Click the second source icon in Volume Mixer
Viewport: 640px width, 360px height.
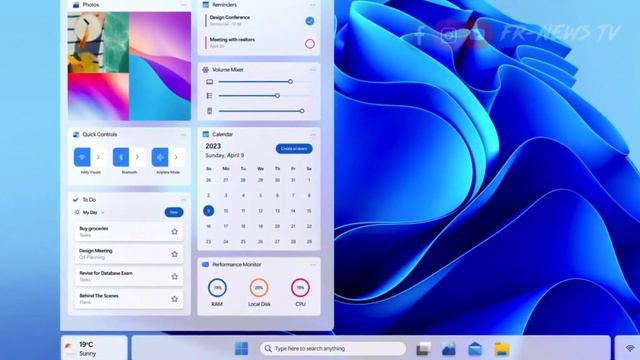[209, 96]
